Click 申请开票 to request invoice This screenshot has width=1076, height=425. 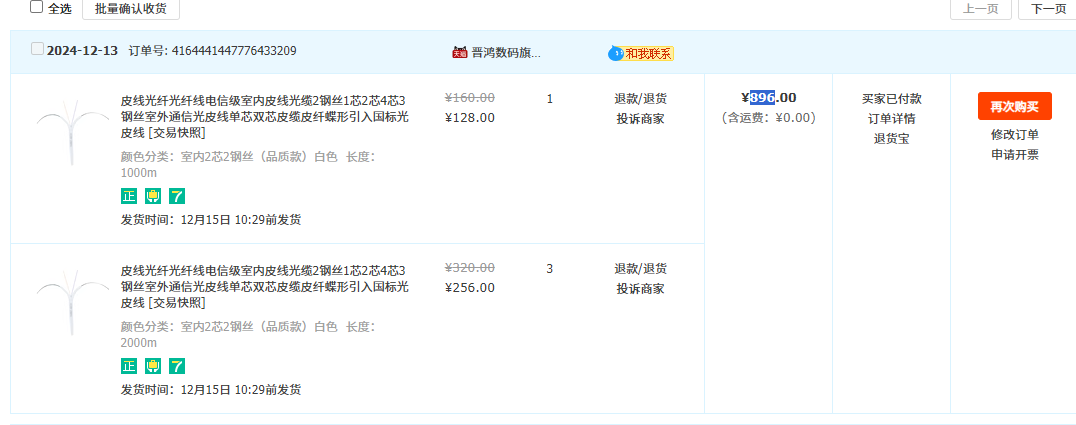coord(1014,154)
